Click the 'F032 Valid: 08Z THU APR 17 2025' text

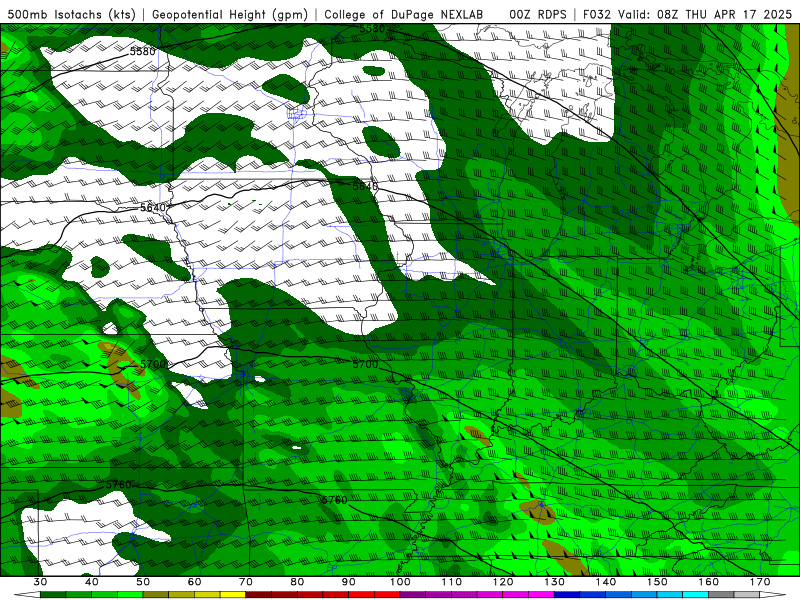pyautogui.click(x=687, y=14)
